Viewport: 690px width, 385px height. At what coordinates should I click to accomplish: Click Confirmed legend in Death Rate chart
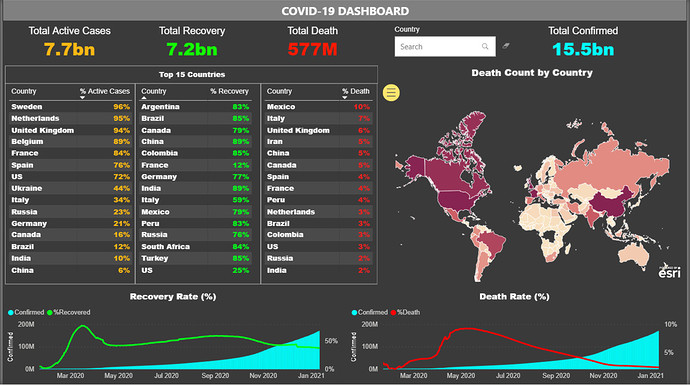pyautogui.click(x=370, y=312)
